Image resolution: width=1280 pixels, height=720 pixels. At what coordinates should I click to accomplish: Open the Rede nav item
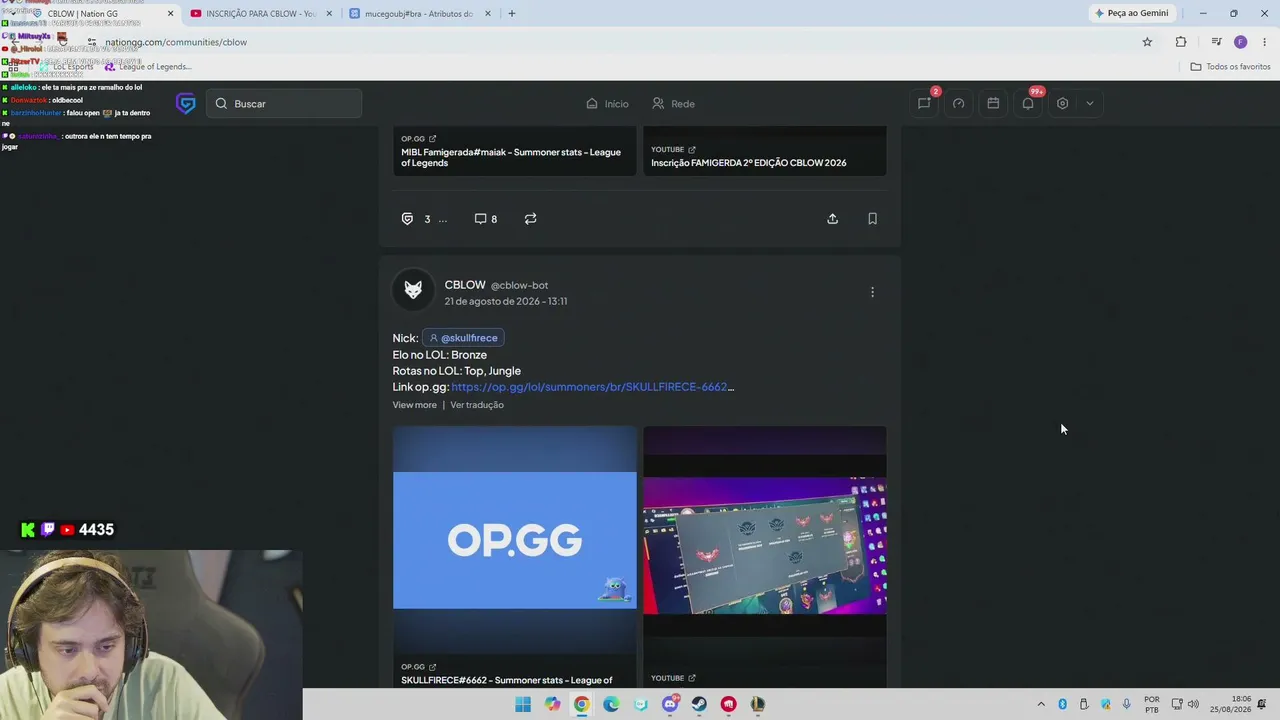(673, 104)
